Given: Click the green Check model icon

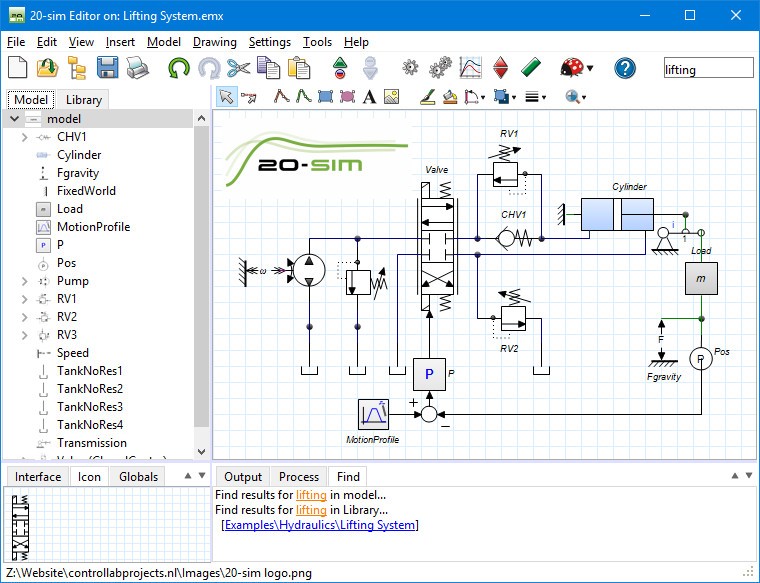Looking at the screenshot, I should [x=531, y=67].
